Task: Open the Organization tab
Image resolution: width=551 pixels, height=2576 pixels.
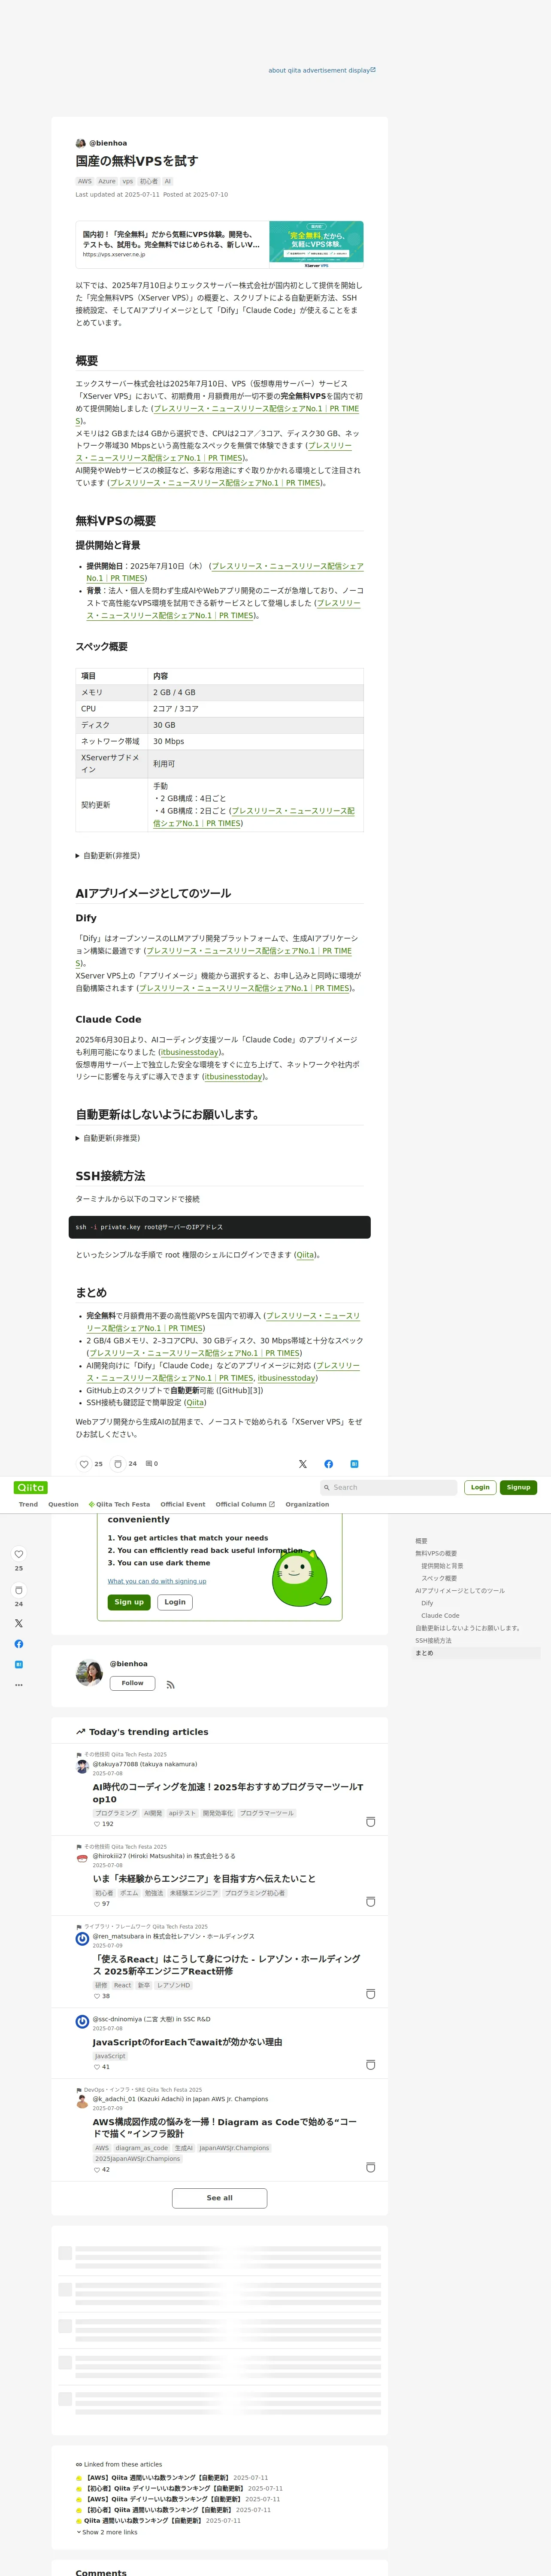Action: coord(307,1504)
